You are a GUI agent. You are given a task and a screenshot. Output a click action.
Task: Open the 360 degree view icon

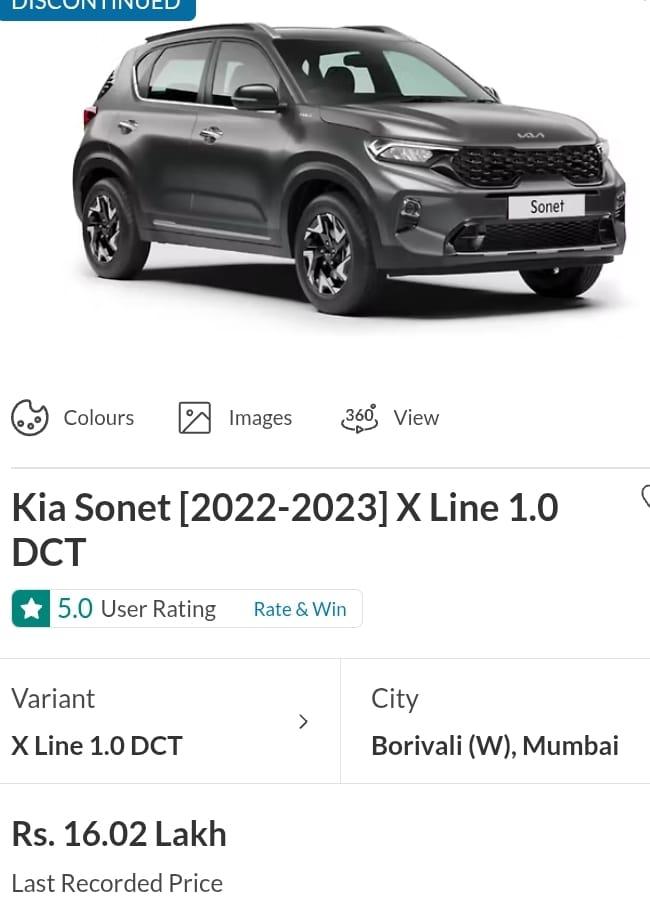[359, 417]
